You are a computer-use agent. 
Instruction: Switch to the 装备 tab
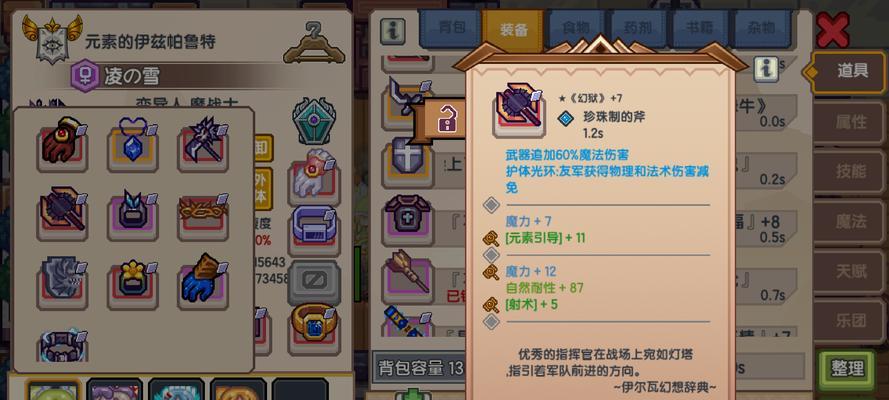(x=514, y=29)
